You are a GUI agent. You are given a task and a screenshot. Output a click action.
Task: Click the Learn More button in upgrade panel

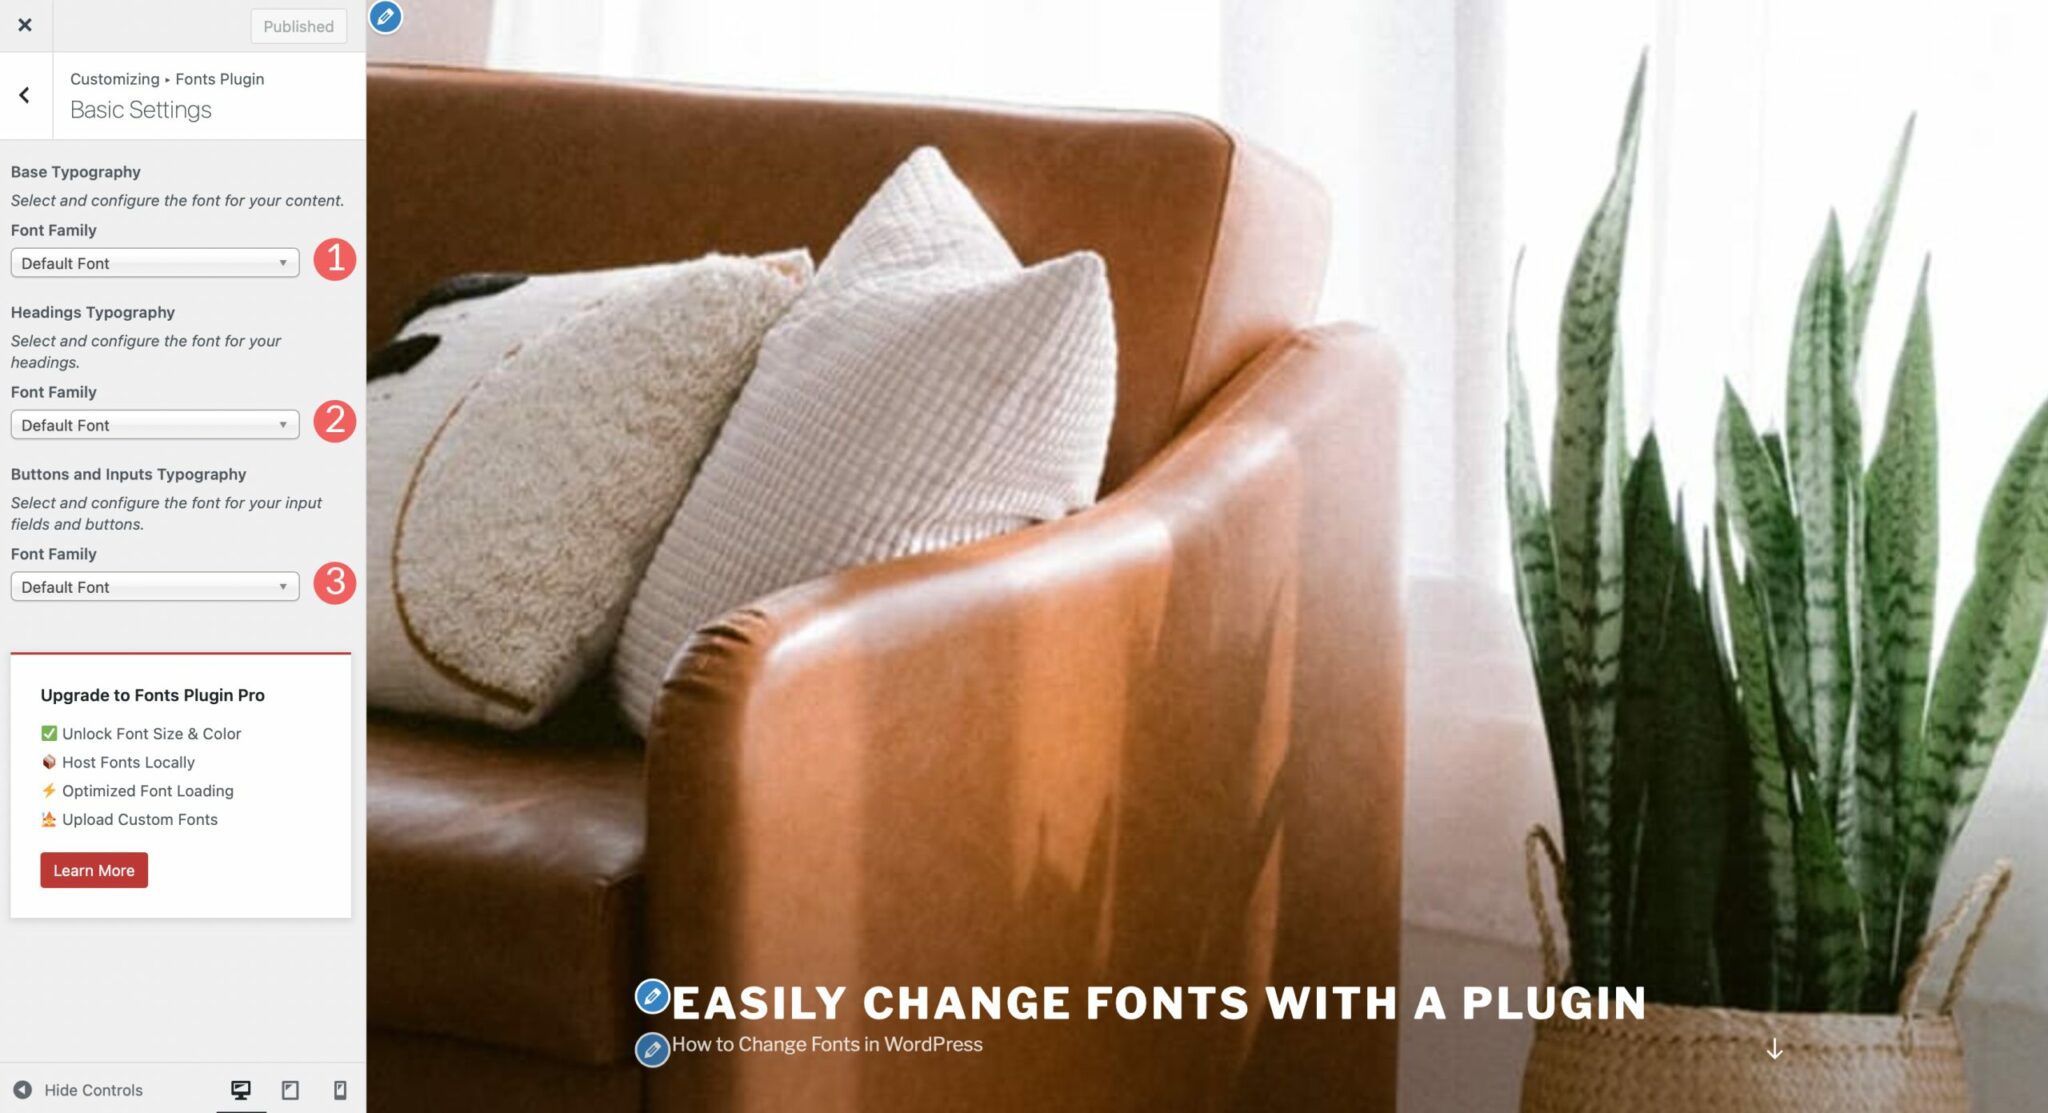point(93,869)
